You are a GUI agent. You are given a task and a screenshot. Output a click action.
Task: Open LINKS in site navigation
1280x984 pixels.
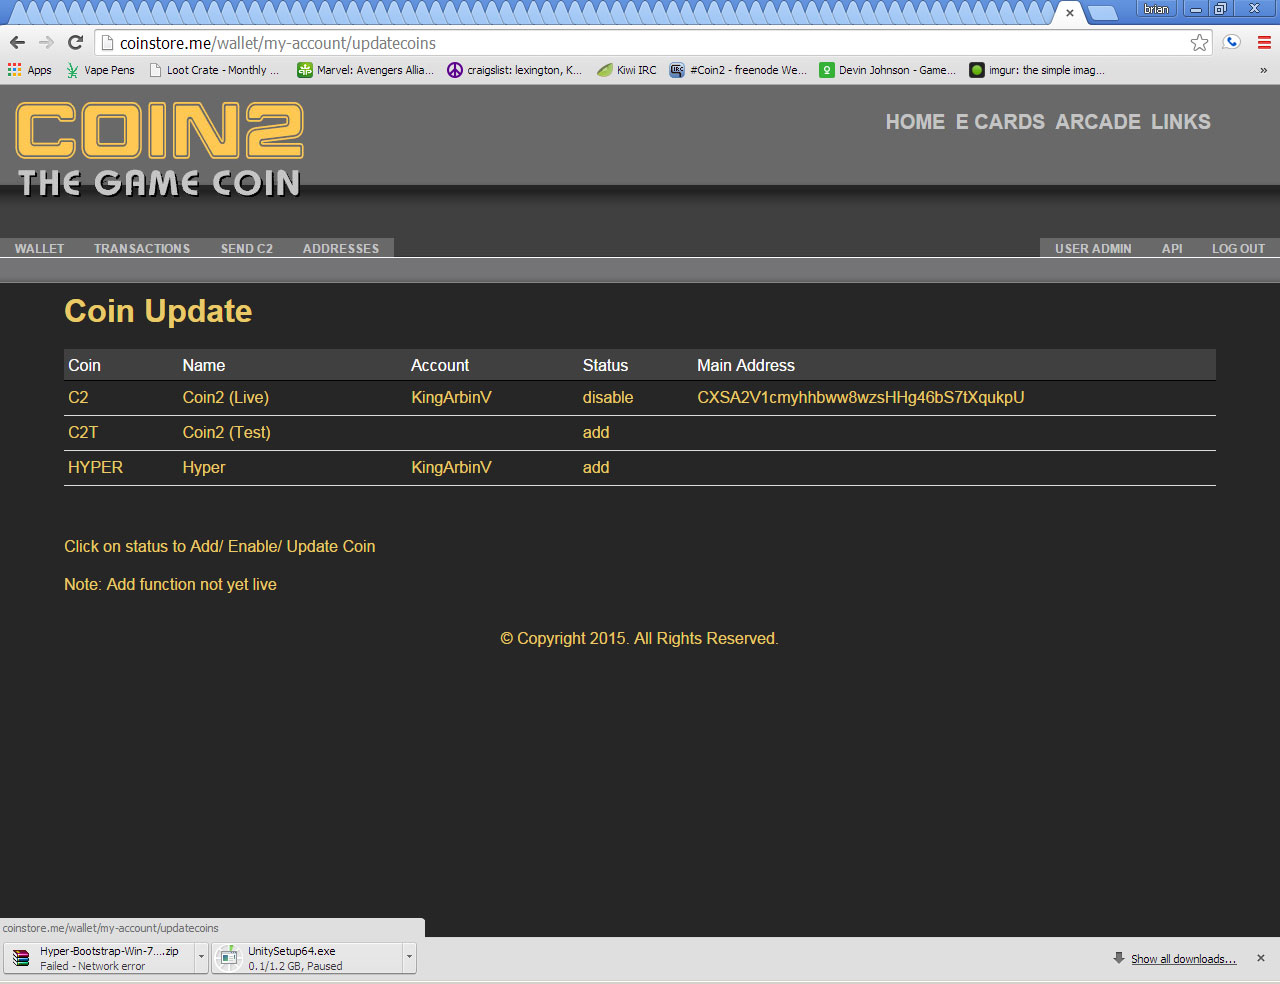1181,122
